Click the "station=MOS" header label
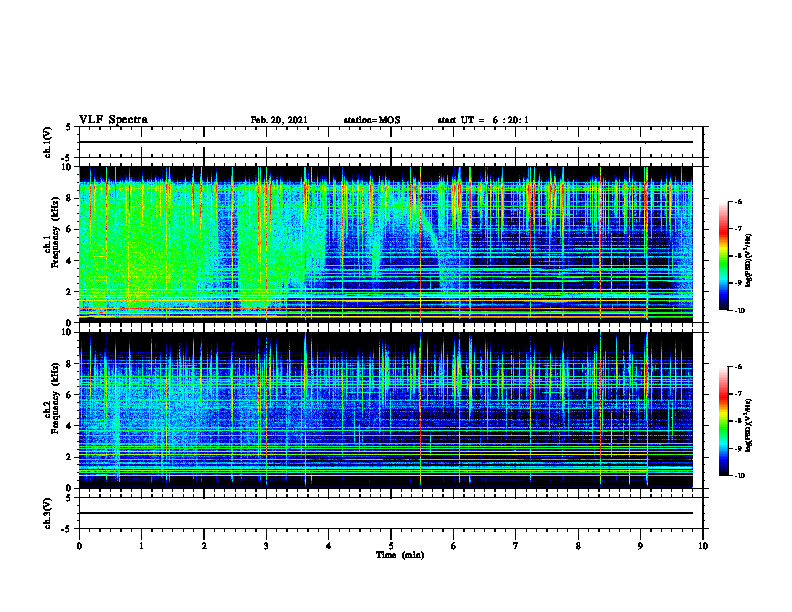 click(x=372, y=120)
